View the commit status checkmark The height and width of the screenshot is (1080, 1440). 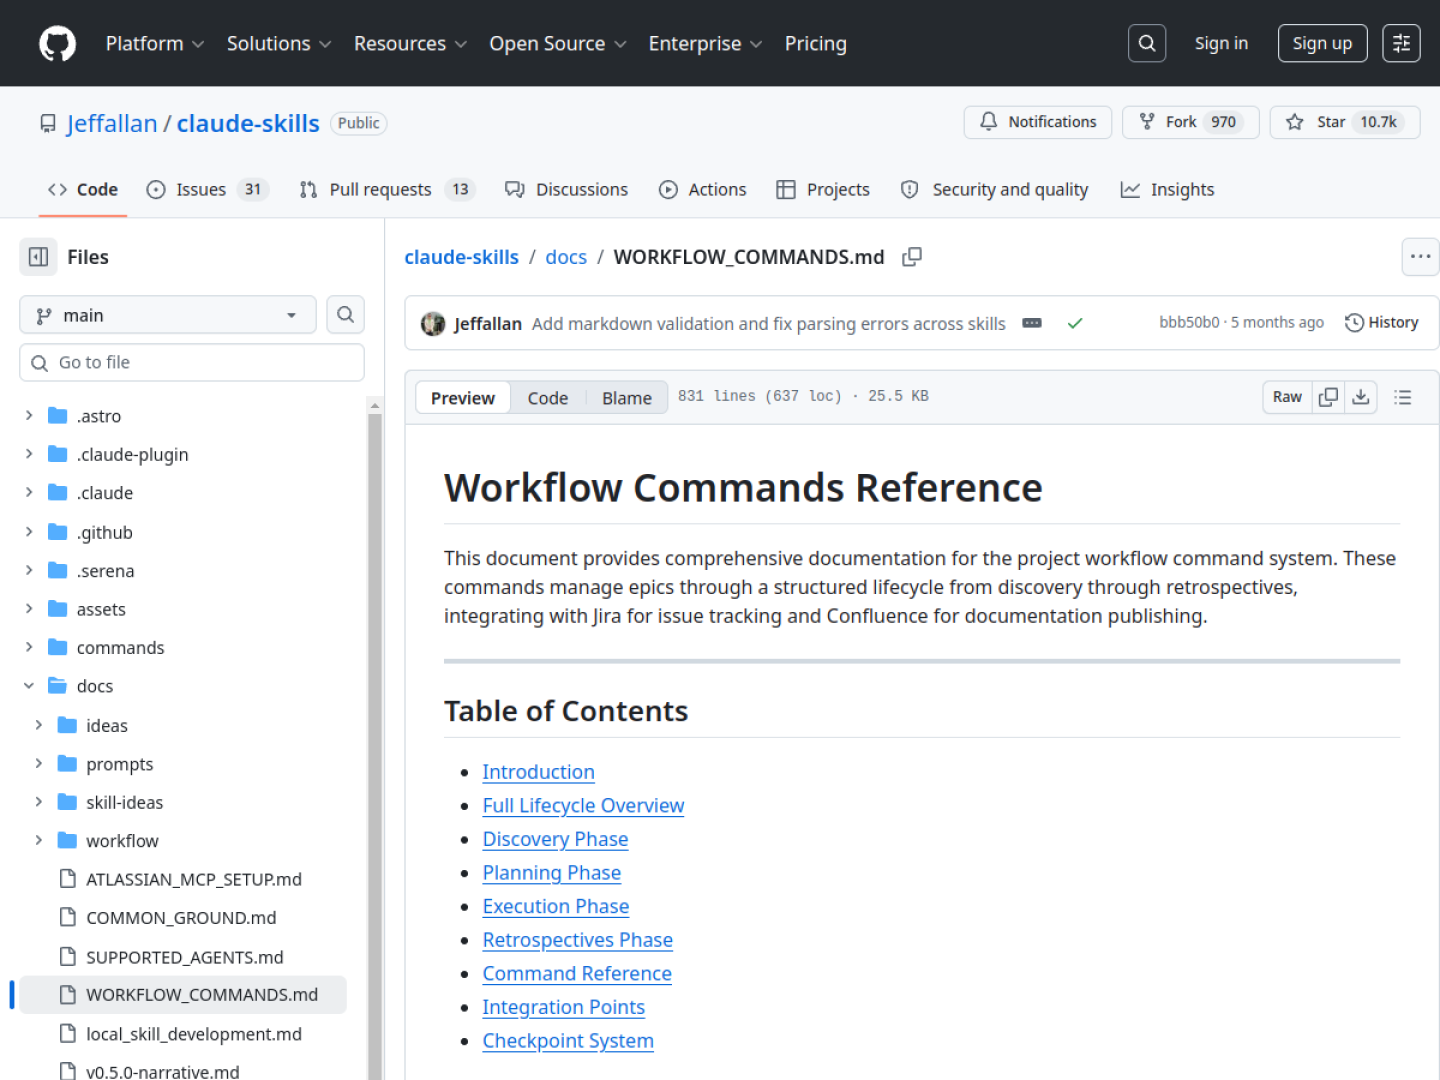[1075, 323]
